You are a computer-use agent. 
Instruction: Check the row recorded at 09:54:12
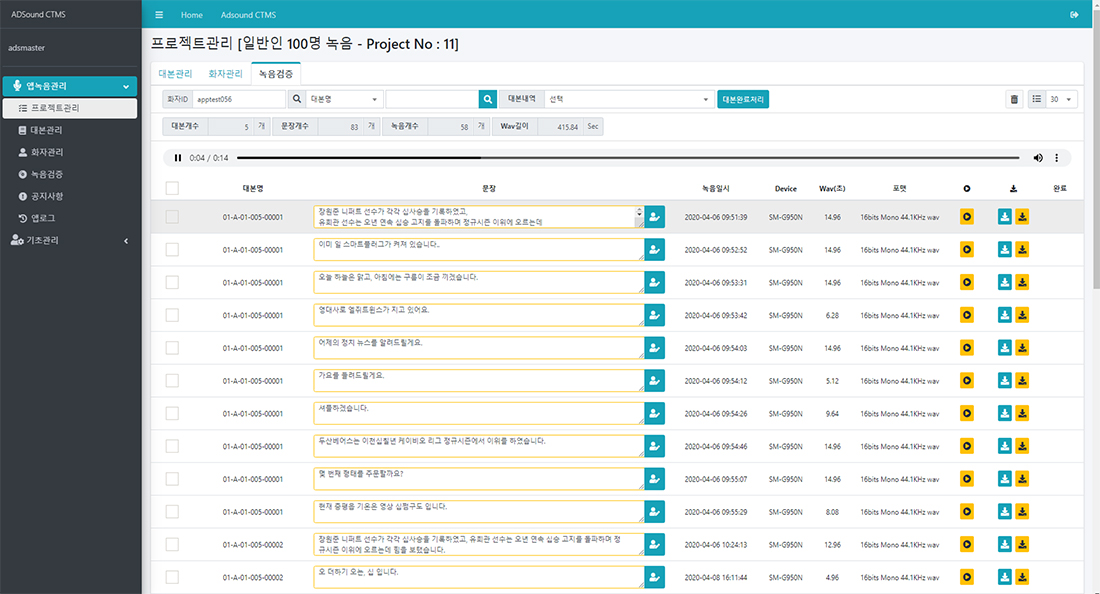(x=172, y=381)
